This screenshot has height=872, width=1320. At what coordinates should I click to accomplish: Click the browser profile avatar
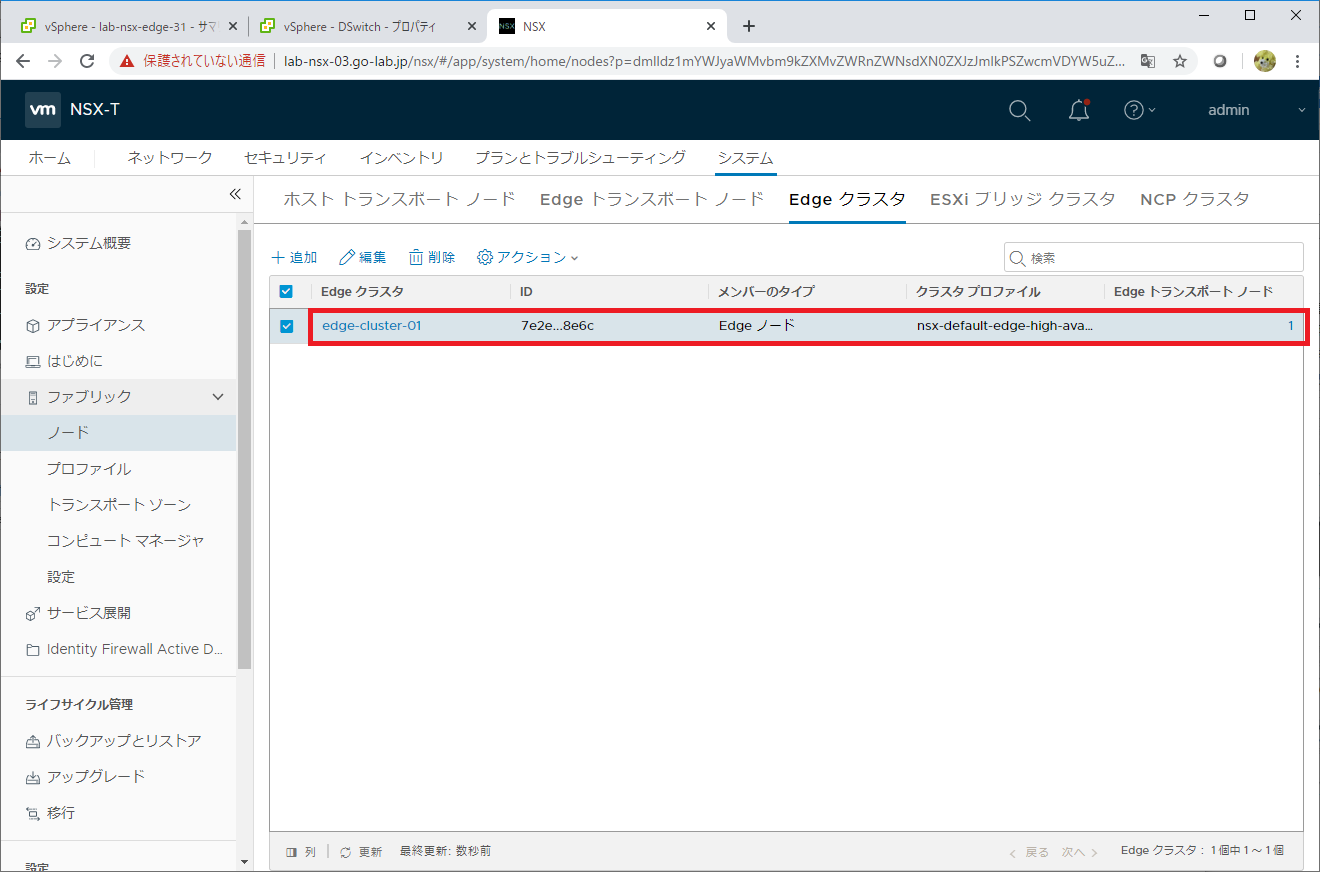pos(1265,61)
